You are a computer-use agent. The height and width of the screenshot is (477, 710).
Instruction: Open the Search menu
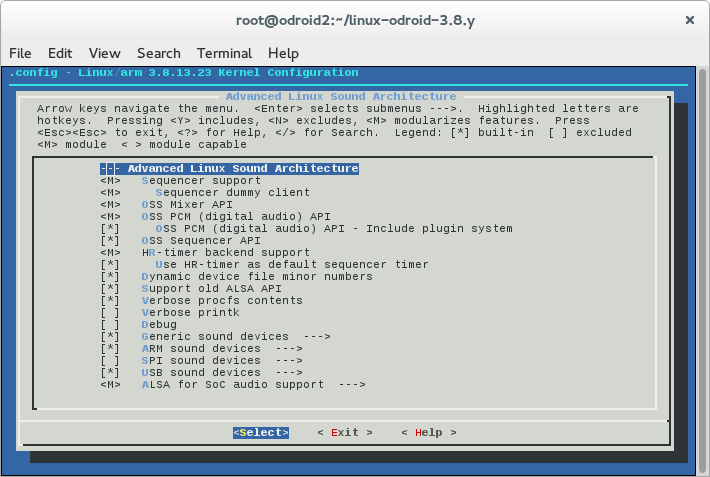pyautogui.click(x=159, y=53)
